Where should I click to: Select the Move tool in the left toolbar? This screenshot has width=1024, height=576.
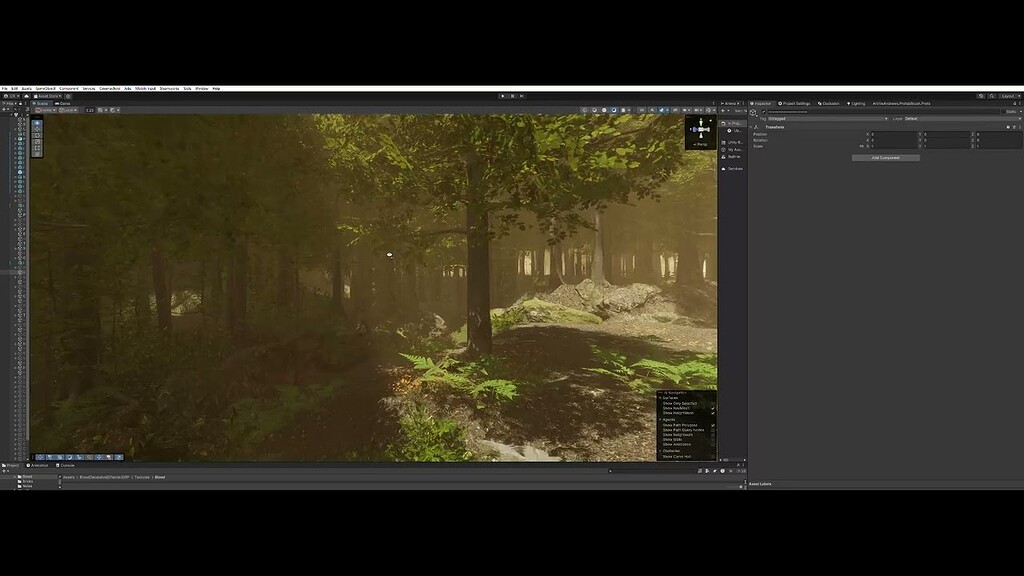[x=38, y=129]
